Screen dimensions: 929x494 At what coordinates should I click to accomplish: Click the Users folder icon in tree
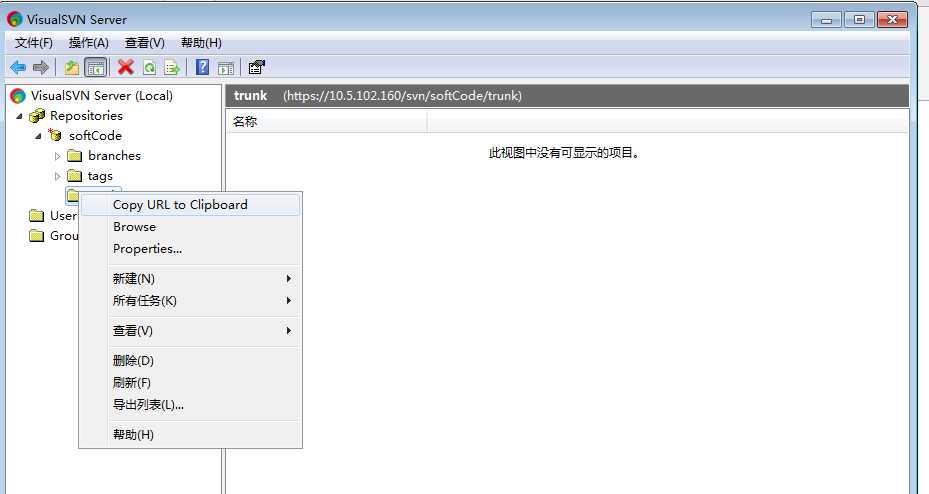coord(37,216)
